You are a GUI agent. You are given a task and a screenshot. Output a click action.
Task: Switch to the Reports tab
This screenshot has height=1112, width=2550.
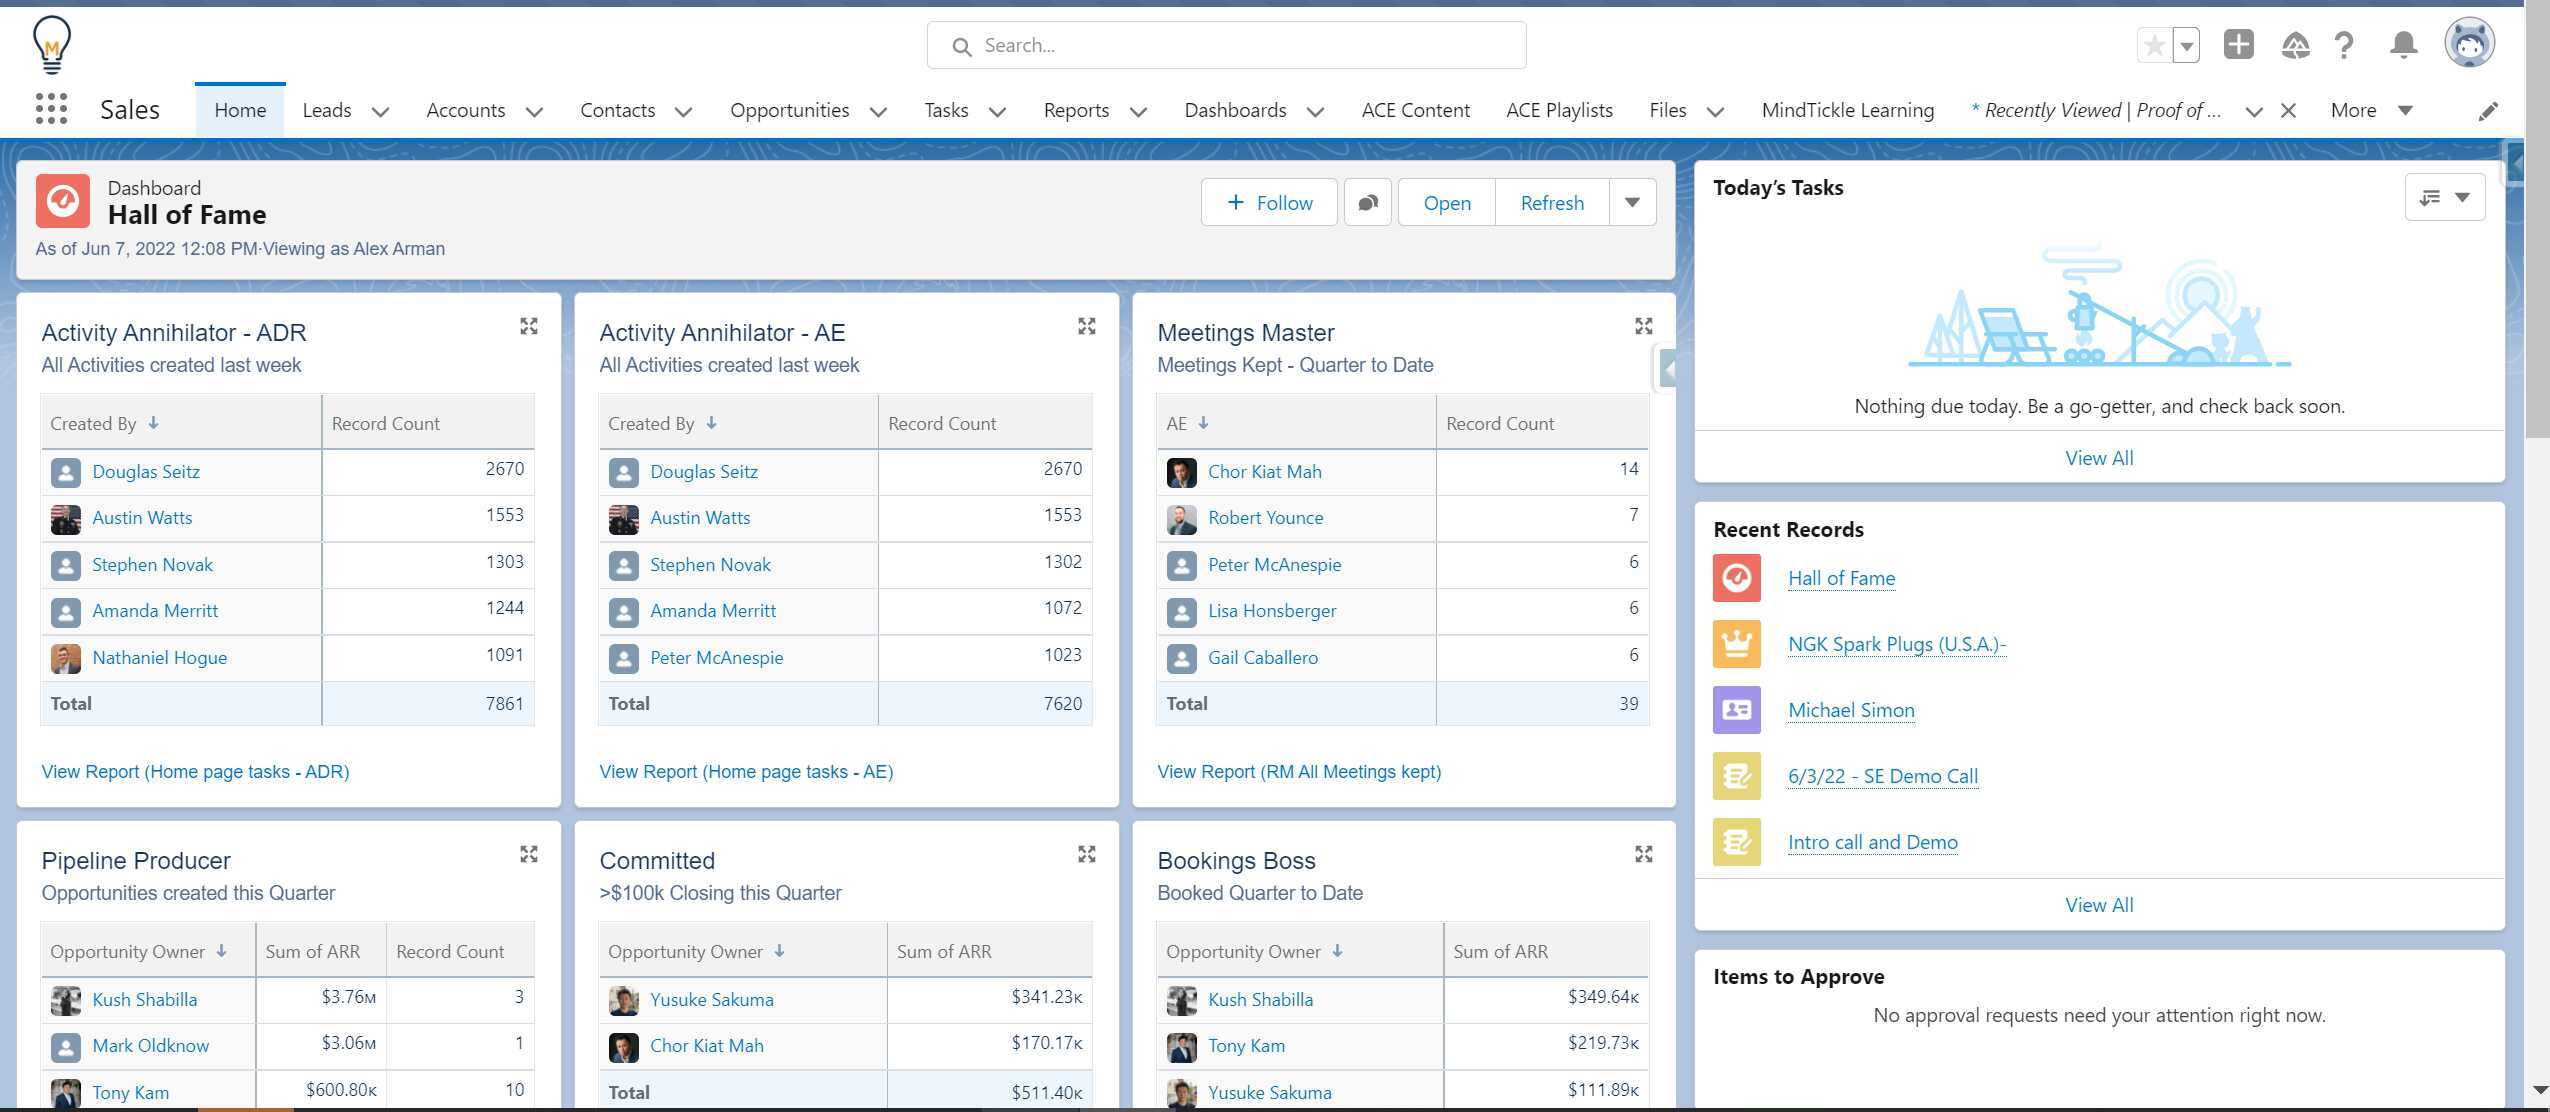point(1075,110)
